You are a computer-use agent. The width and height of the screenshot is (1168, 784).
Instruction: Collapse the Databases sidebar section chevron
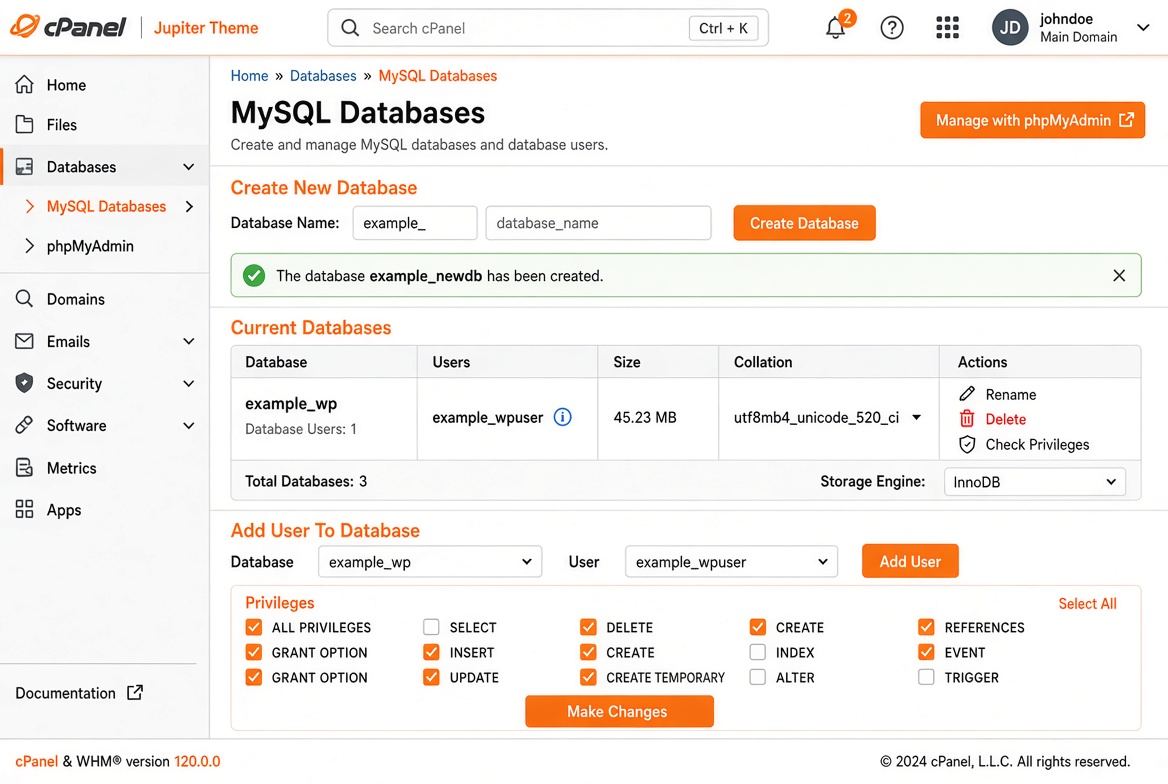click(x=189, y=167)
